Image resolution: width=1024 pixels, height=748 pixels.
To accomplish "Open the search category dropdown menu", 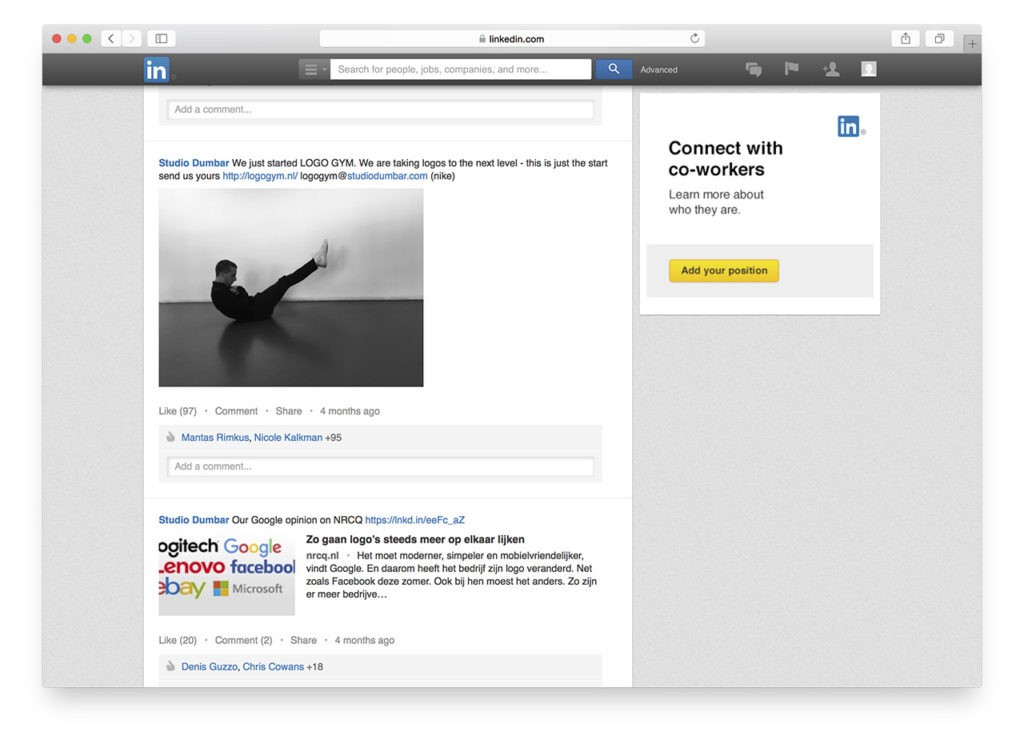I will click(x=313, y=69).
